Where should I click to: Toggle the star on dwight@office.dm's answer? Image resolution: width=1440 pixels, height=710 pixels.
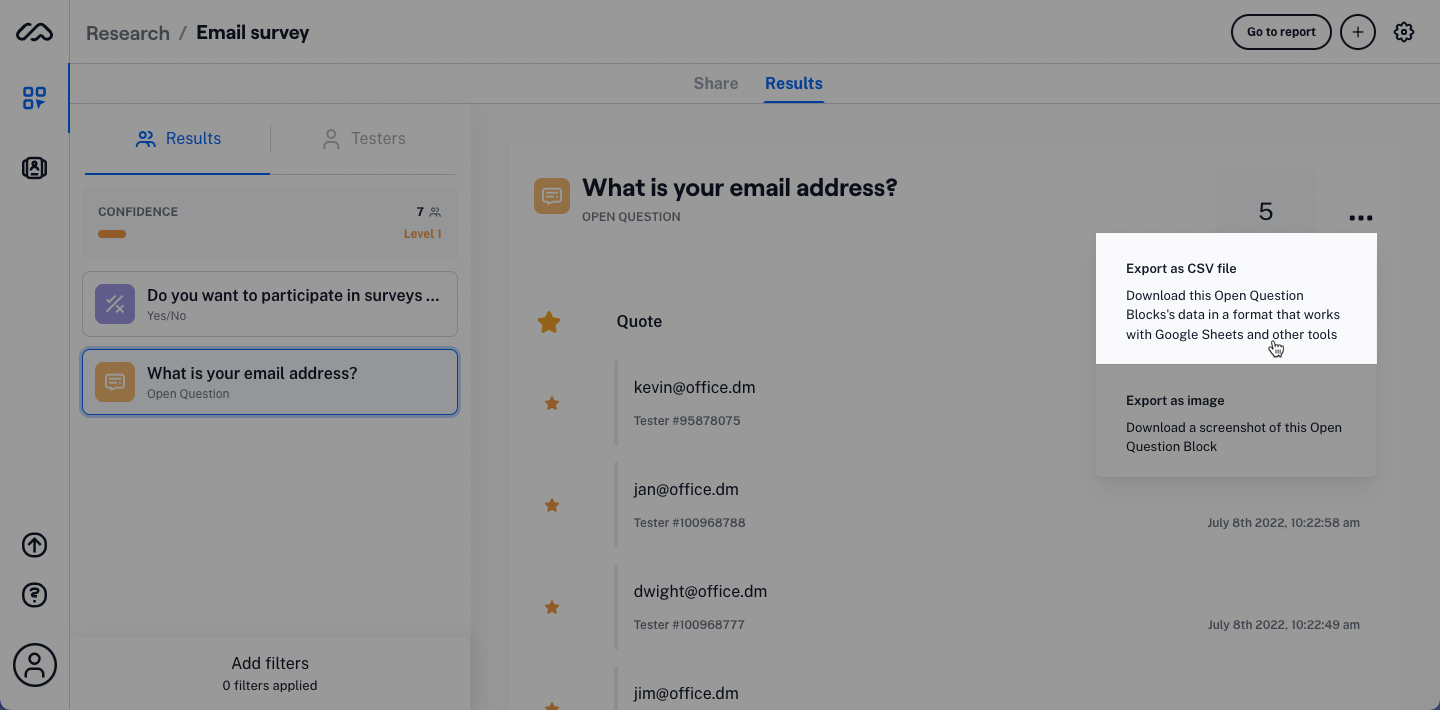[551, 607]
